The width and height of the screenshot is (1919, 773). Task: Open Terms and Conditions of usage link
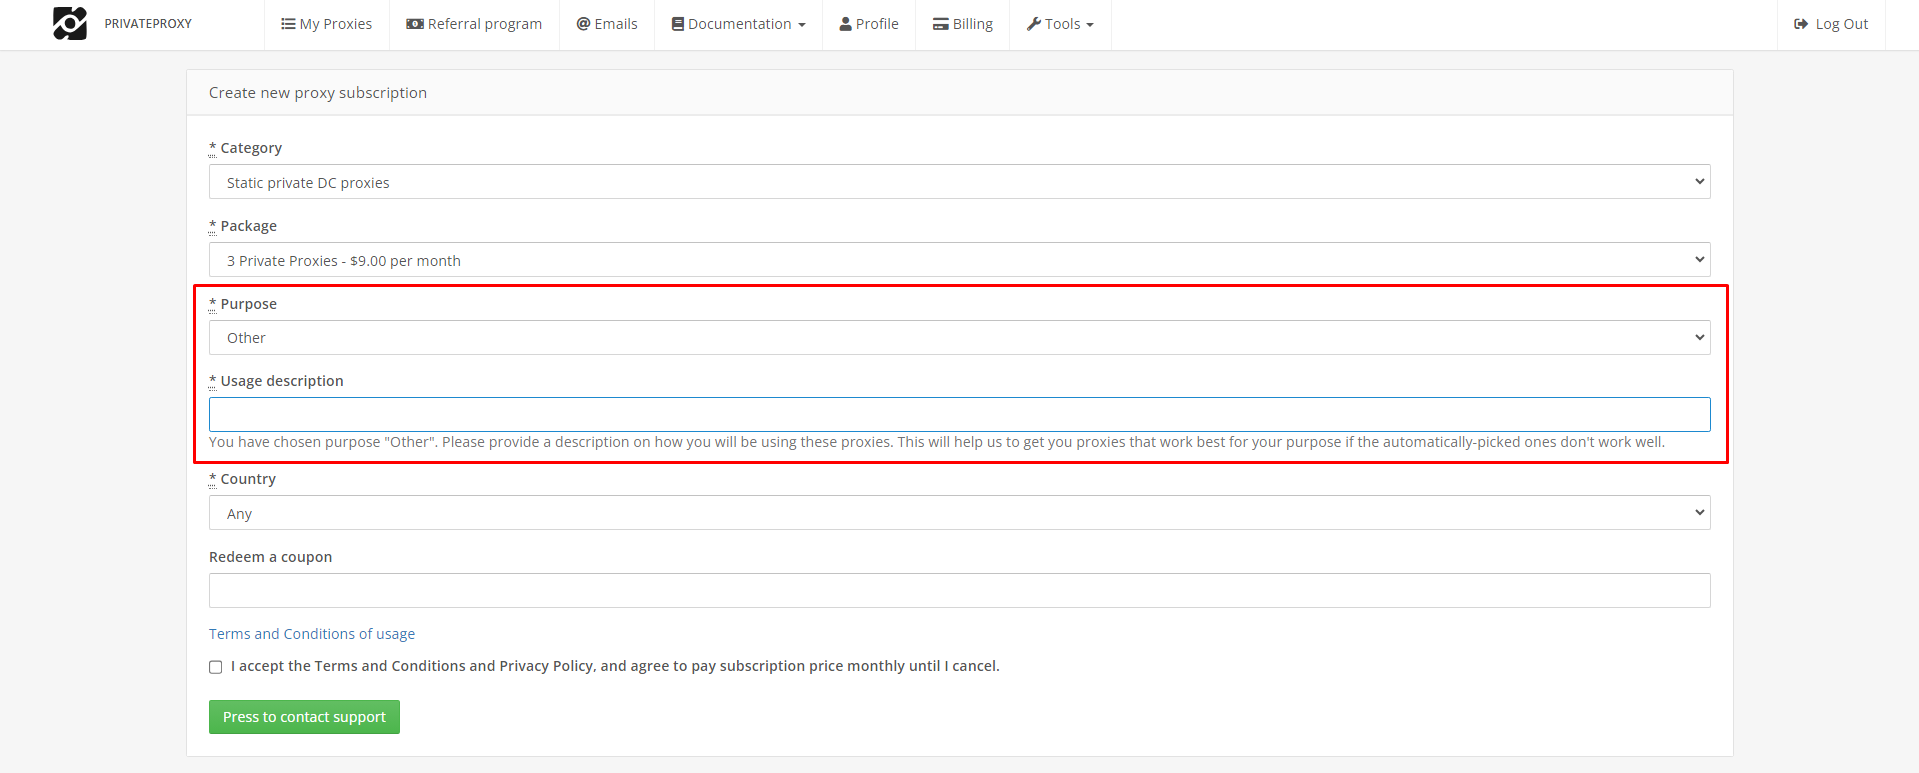312,634
